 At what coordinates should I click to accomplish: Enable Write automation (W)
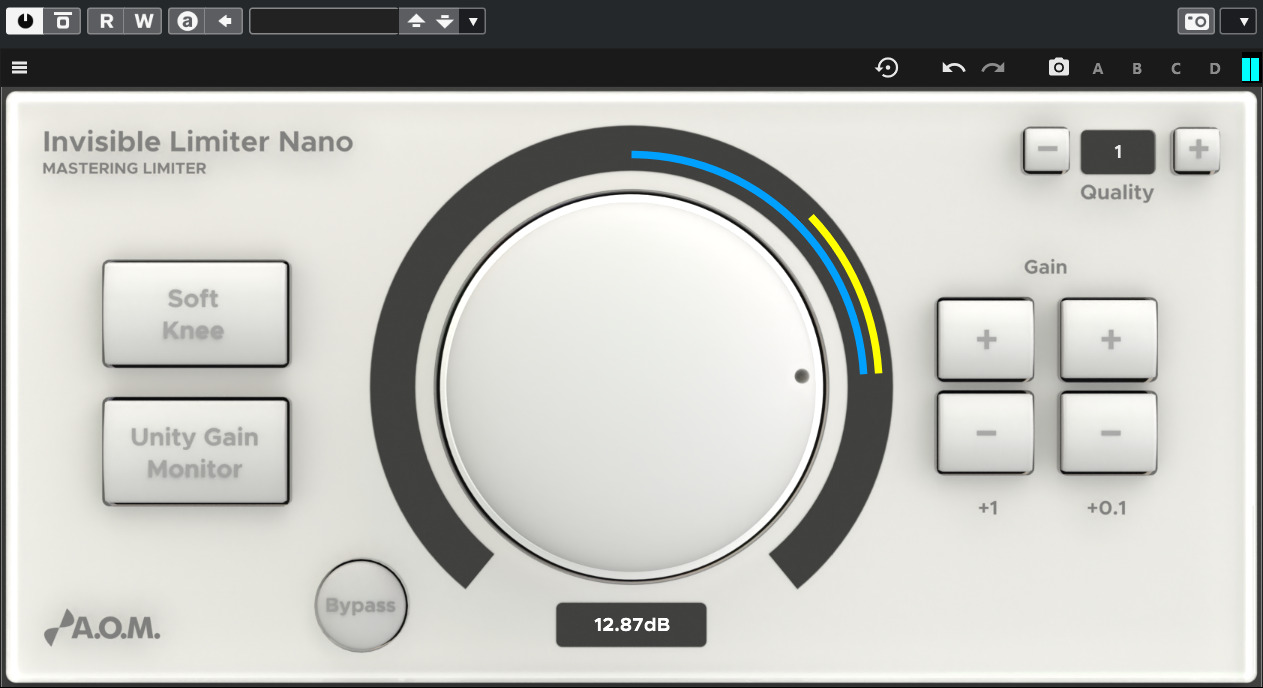tap(144, 21)
